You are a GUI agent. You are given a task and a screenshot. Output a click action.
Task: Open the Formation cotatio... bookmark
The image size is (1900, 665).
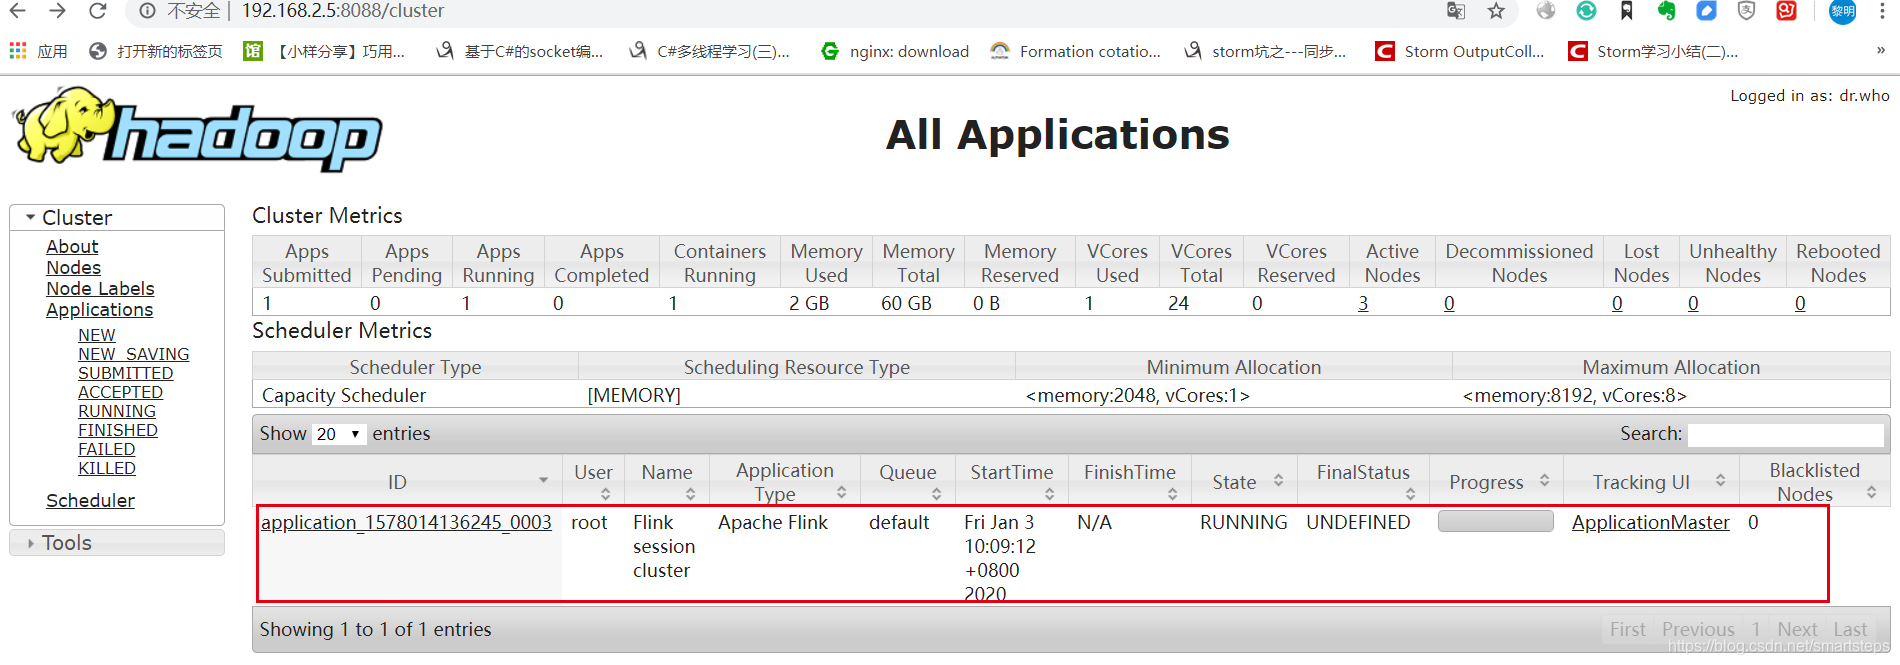pos(1075,51)
